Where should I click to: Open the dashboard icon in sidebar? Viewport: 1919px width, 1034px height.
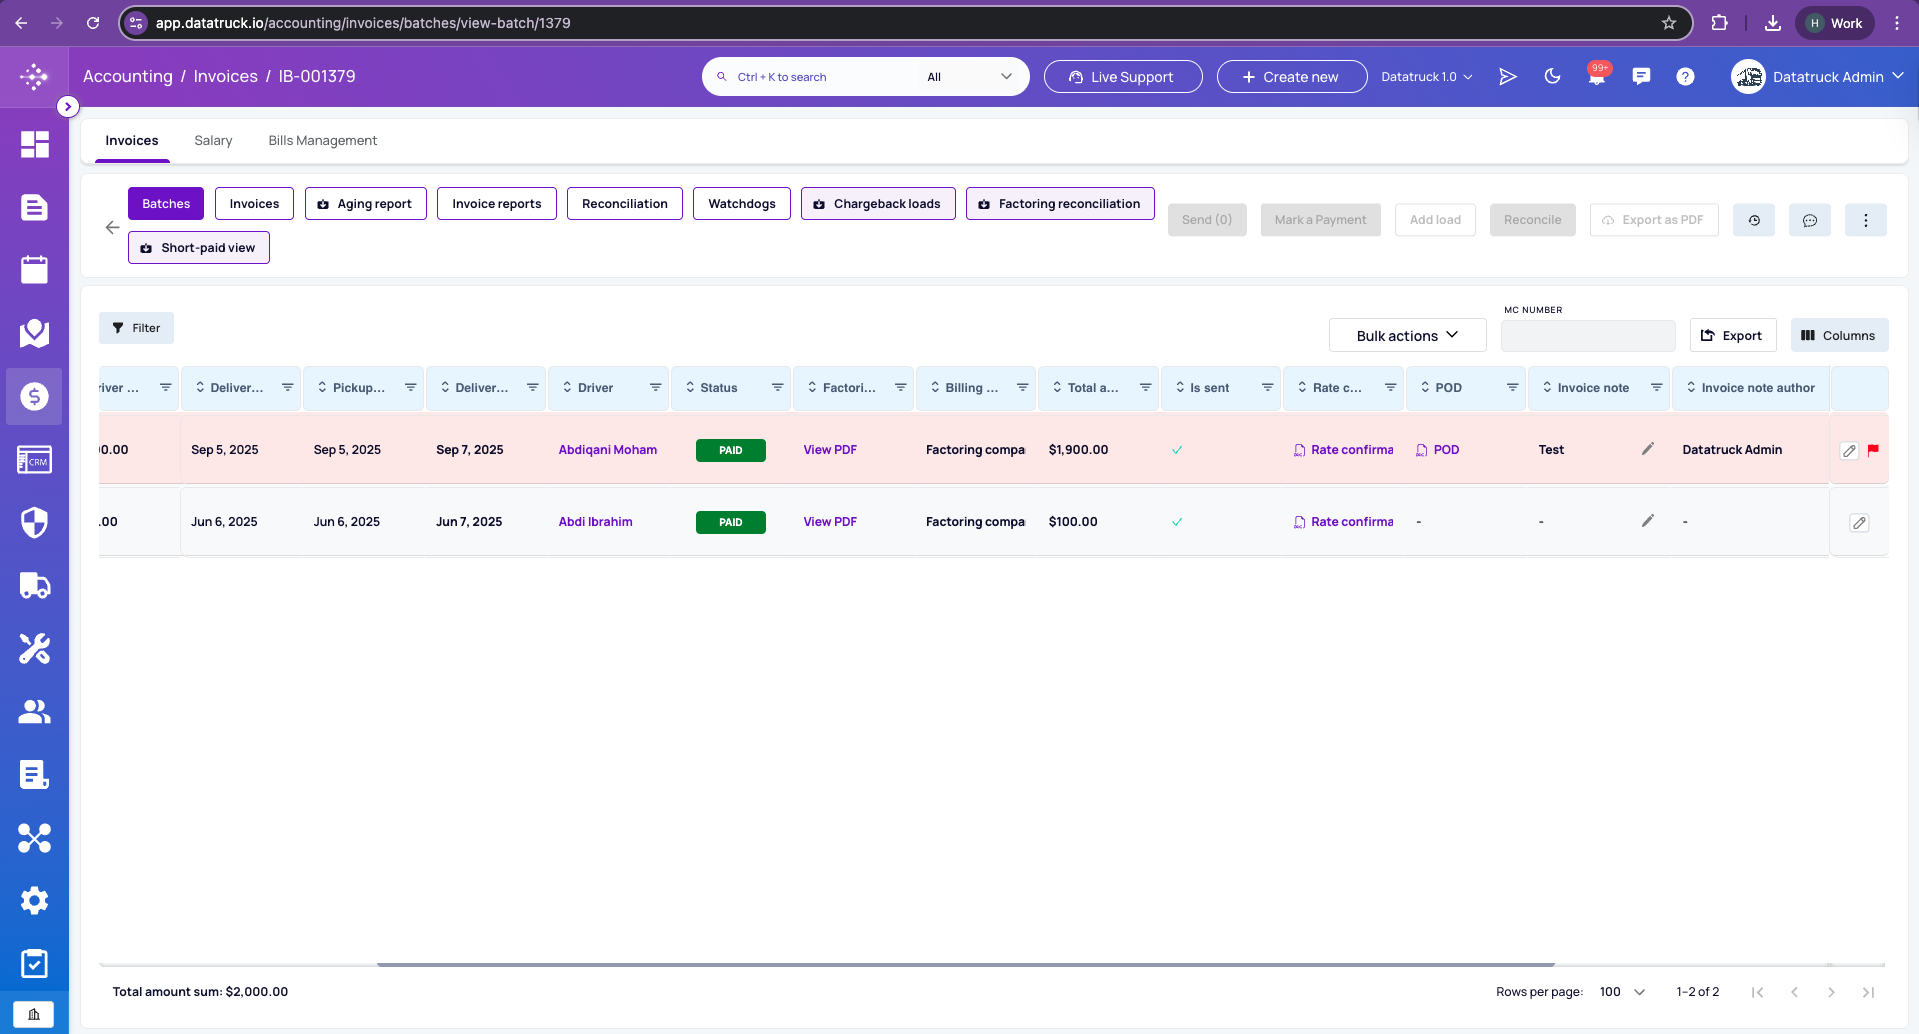click(34, 144)
